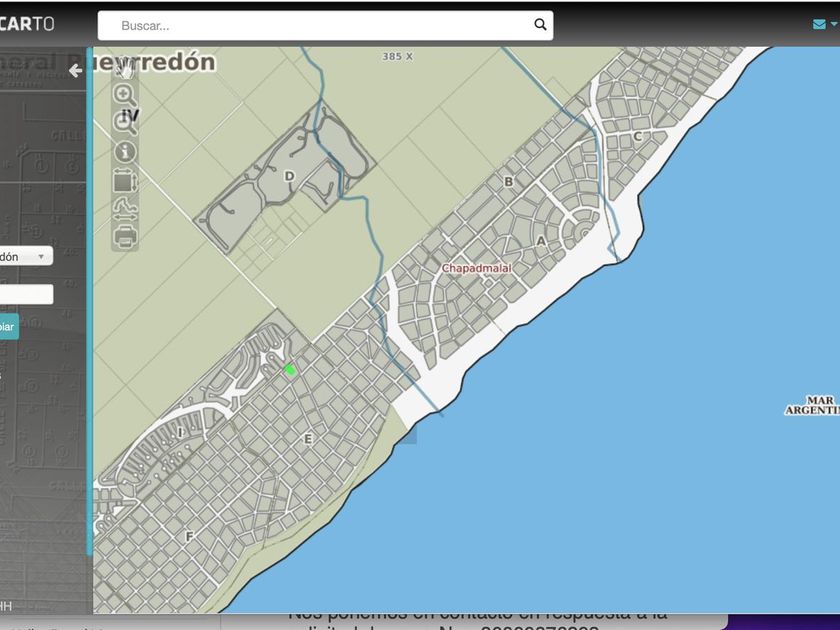
Task: Click the section C label on map
Action: [638, 137]
